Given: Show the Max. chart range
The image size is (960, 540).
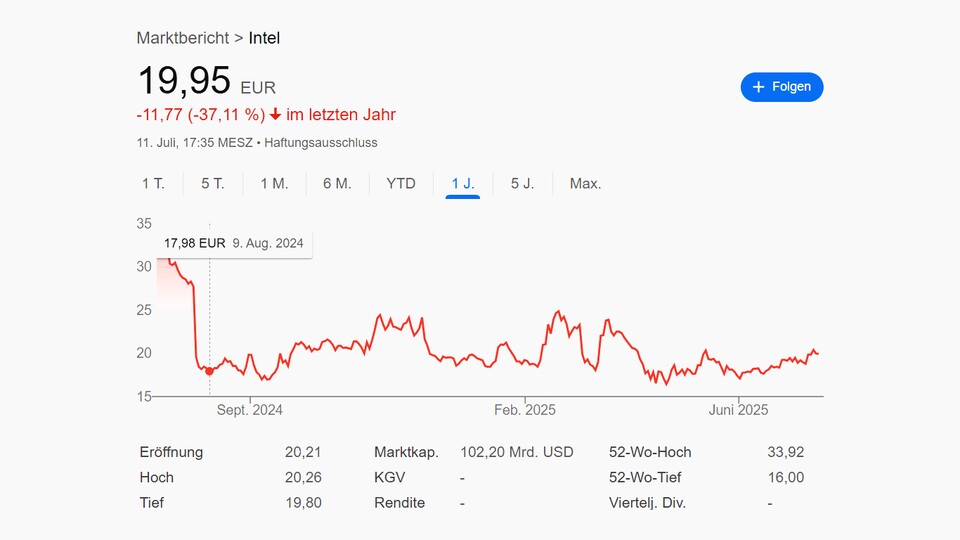Looking at the screenshot, I should click(x=585, y=184).
